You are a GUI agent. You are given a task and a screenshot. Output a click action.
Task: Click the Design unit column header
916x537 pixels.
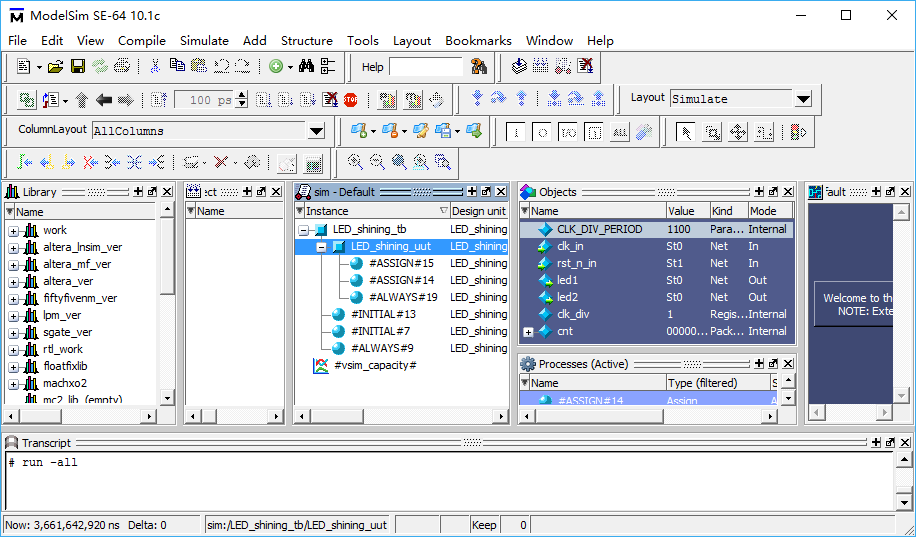479,211
